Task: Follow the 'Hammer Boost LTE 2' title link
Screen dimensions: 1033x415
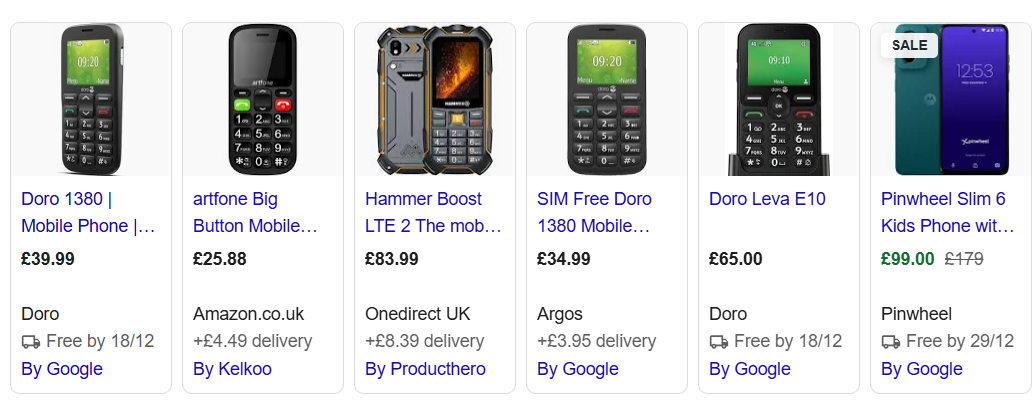Action: point(433,212)
